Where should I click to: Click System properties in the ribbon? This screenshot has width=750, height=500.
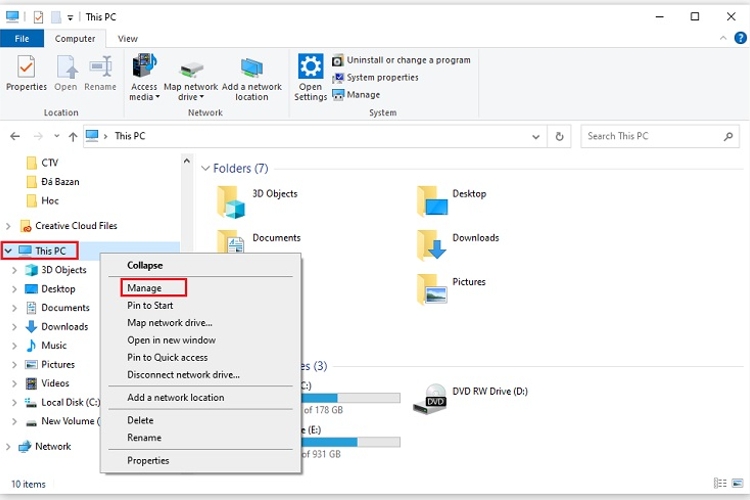[375, 78]
